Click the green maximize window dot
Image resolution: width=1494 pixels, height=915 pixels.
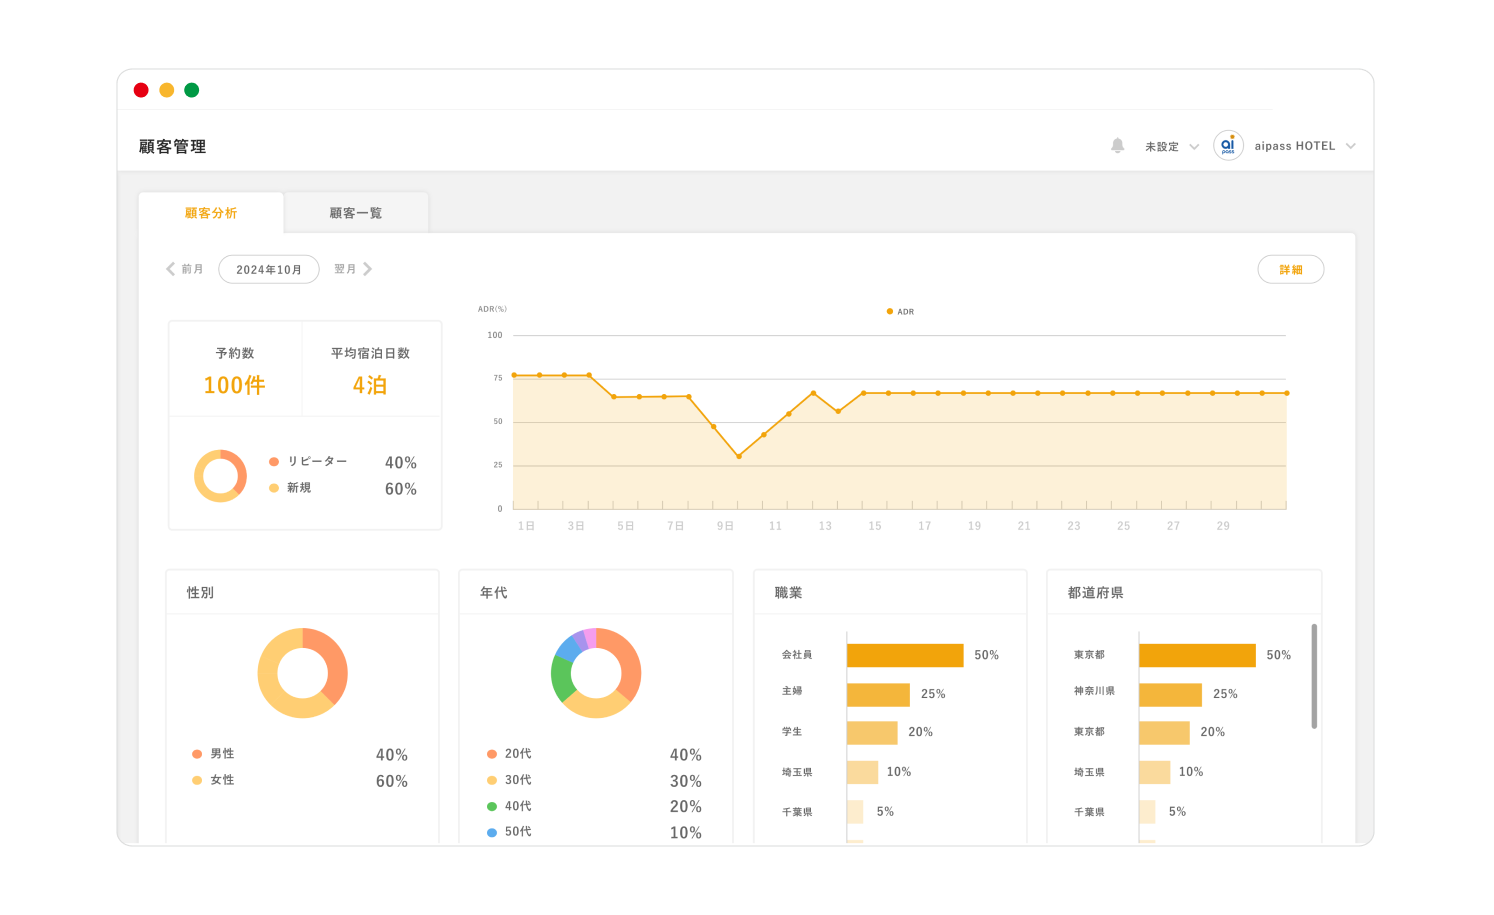pyautogui.click(x=192, y=90)
